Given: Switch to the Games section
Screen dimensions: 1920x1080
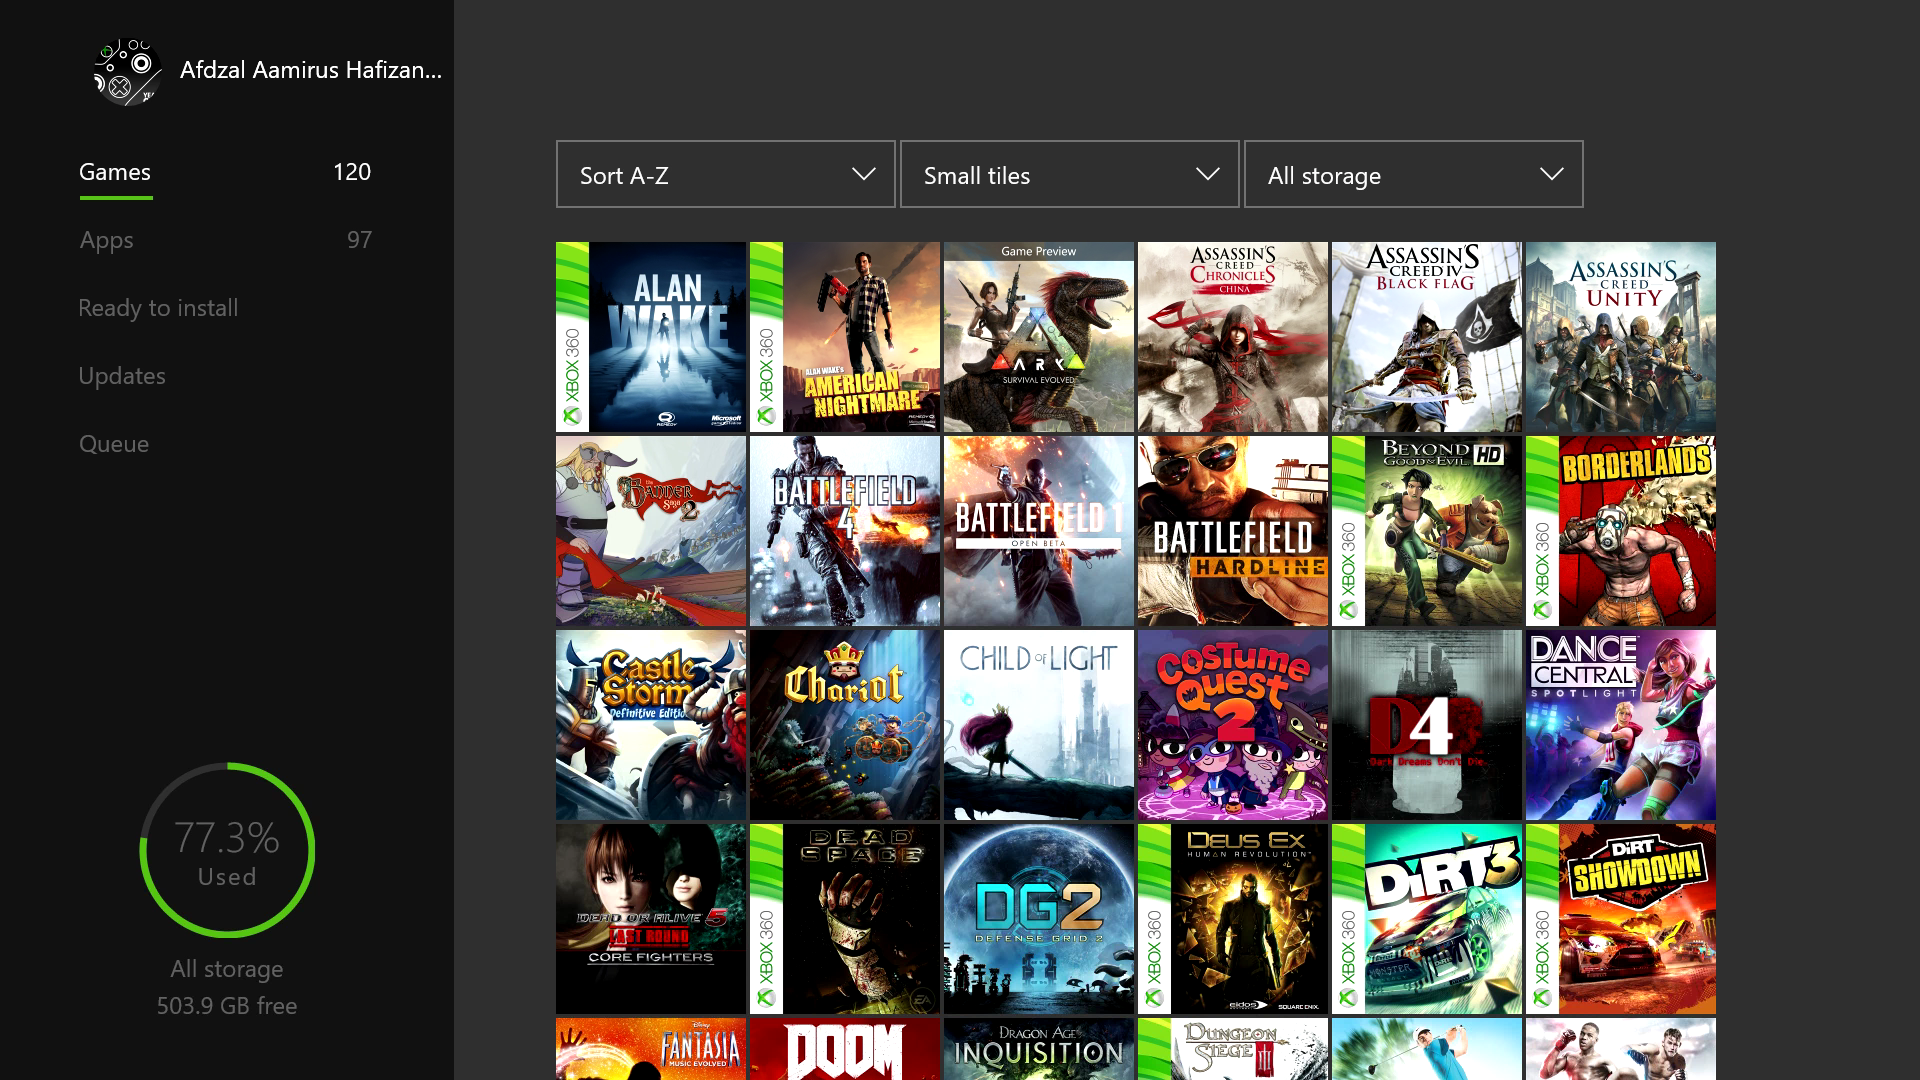Looking at the screenshot, I should 115,172.
